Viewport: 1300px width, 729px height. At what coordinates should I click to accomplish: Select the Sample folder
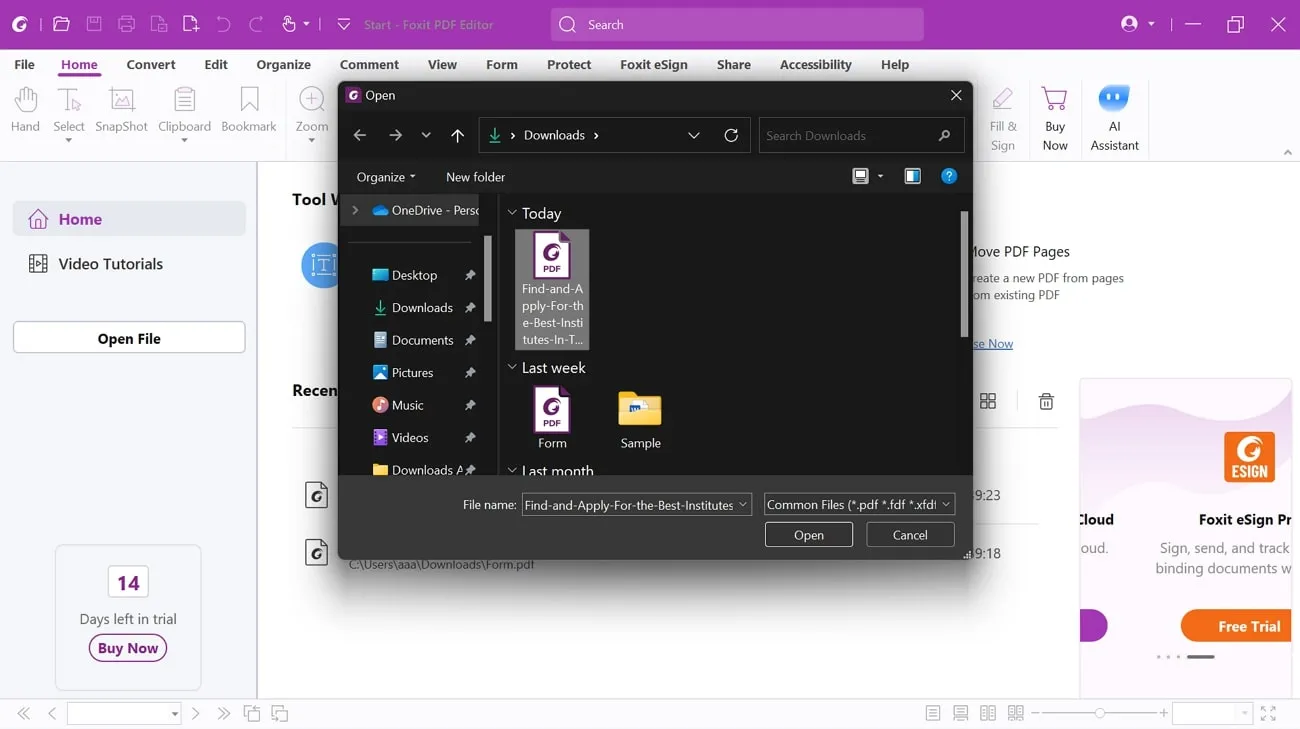coord(640,420)
